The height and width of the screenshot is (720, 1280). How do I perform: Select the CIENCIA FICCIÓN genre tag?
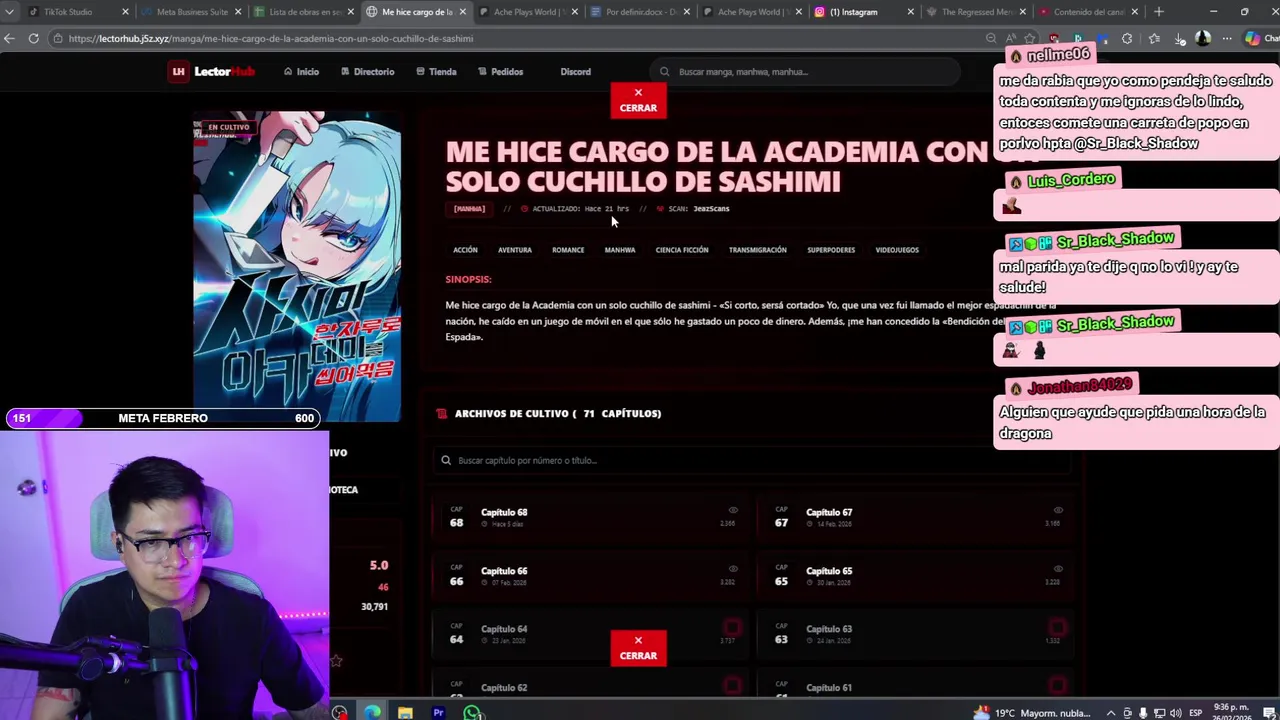tap(682, 250)
